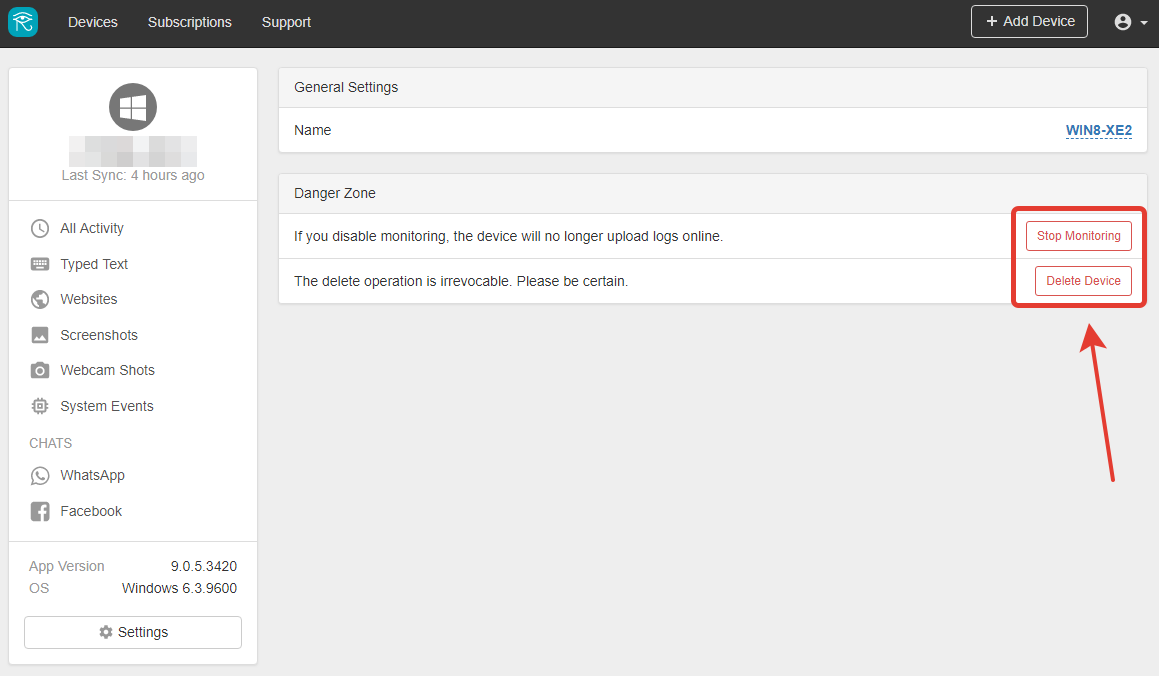The image size is (1159, 676).
Task: Edit the WIN8-XE2 device name link
Action: point(1098,131)
